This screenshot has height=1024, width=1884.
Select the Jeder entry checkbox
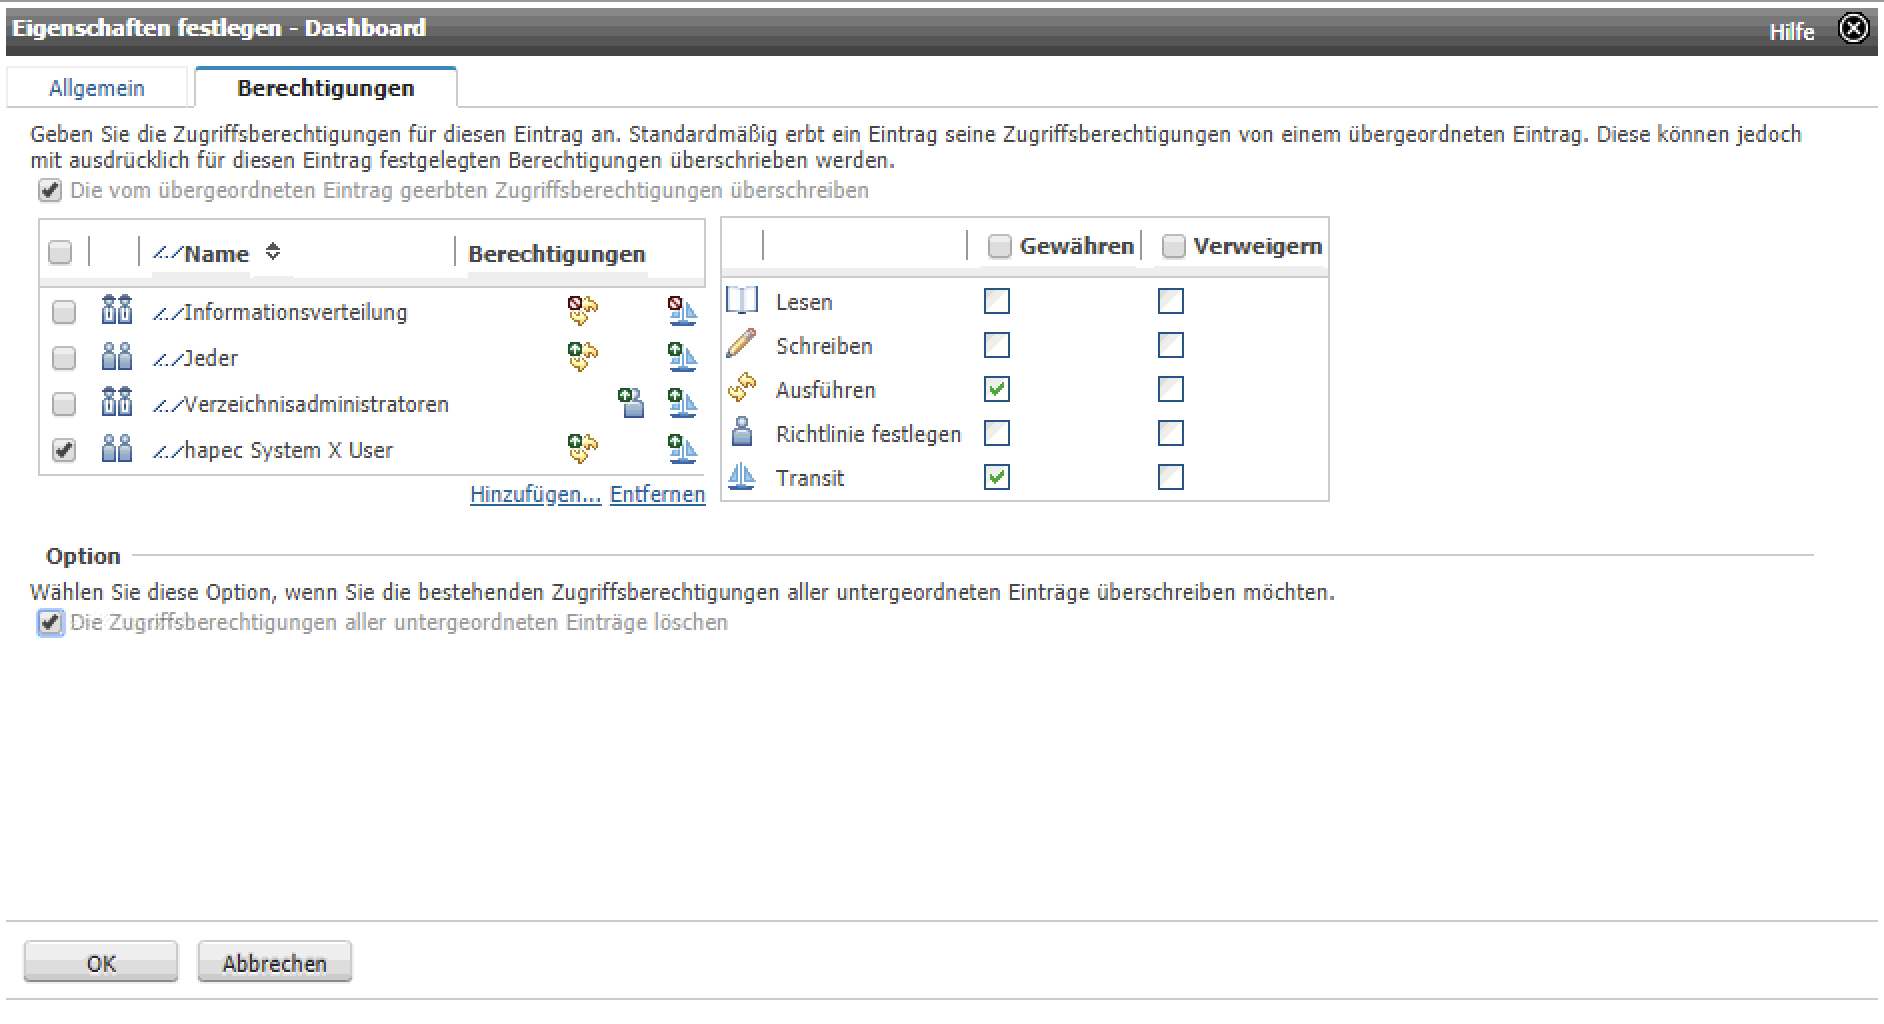point(64,358)
